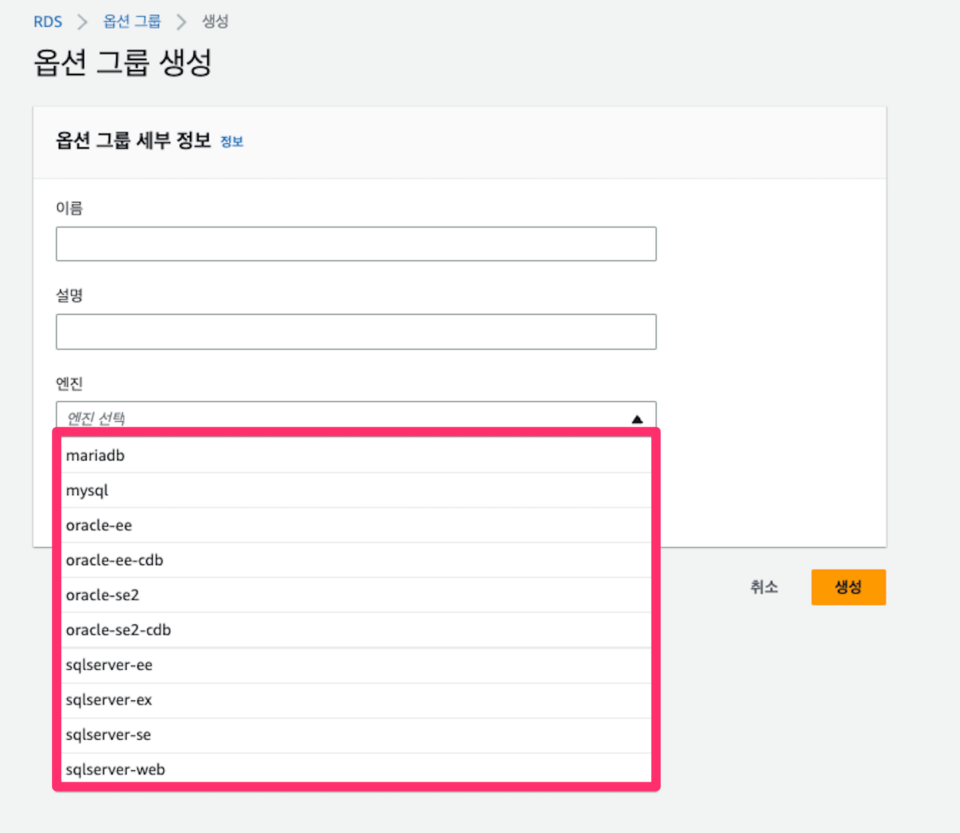Select oracle-se2 engine option
The image size is (960, 833).
(356, 595)
